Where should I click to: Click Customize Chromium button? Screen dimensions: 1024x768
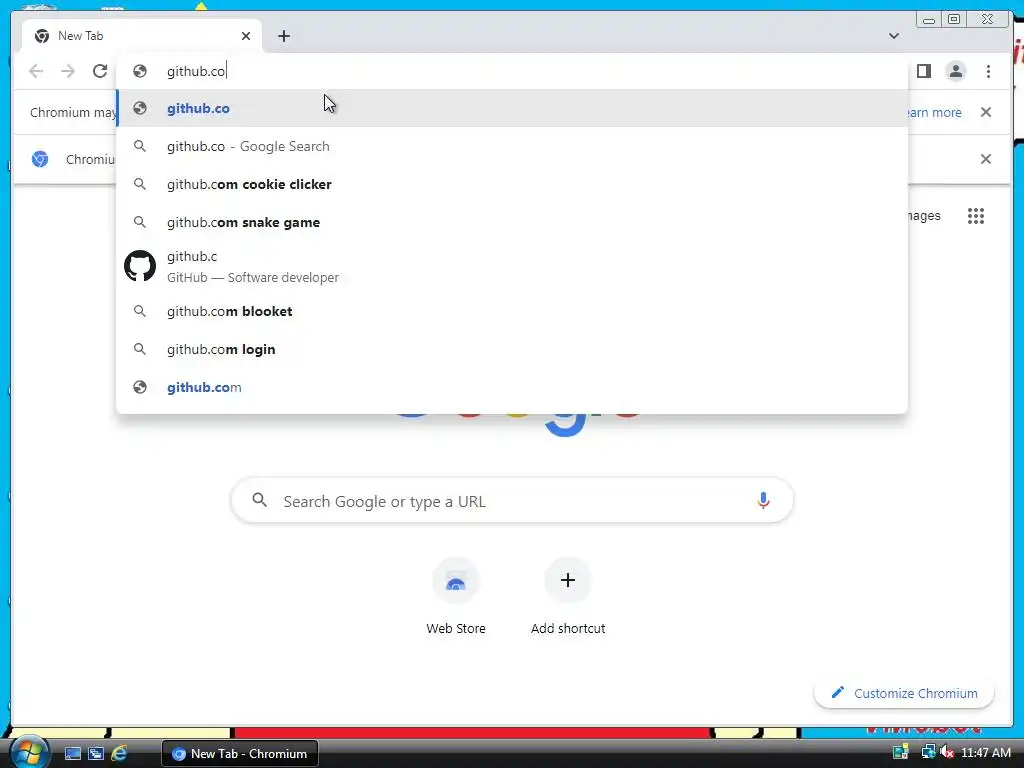904,693
